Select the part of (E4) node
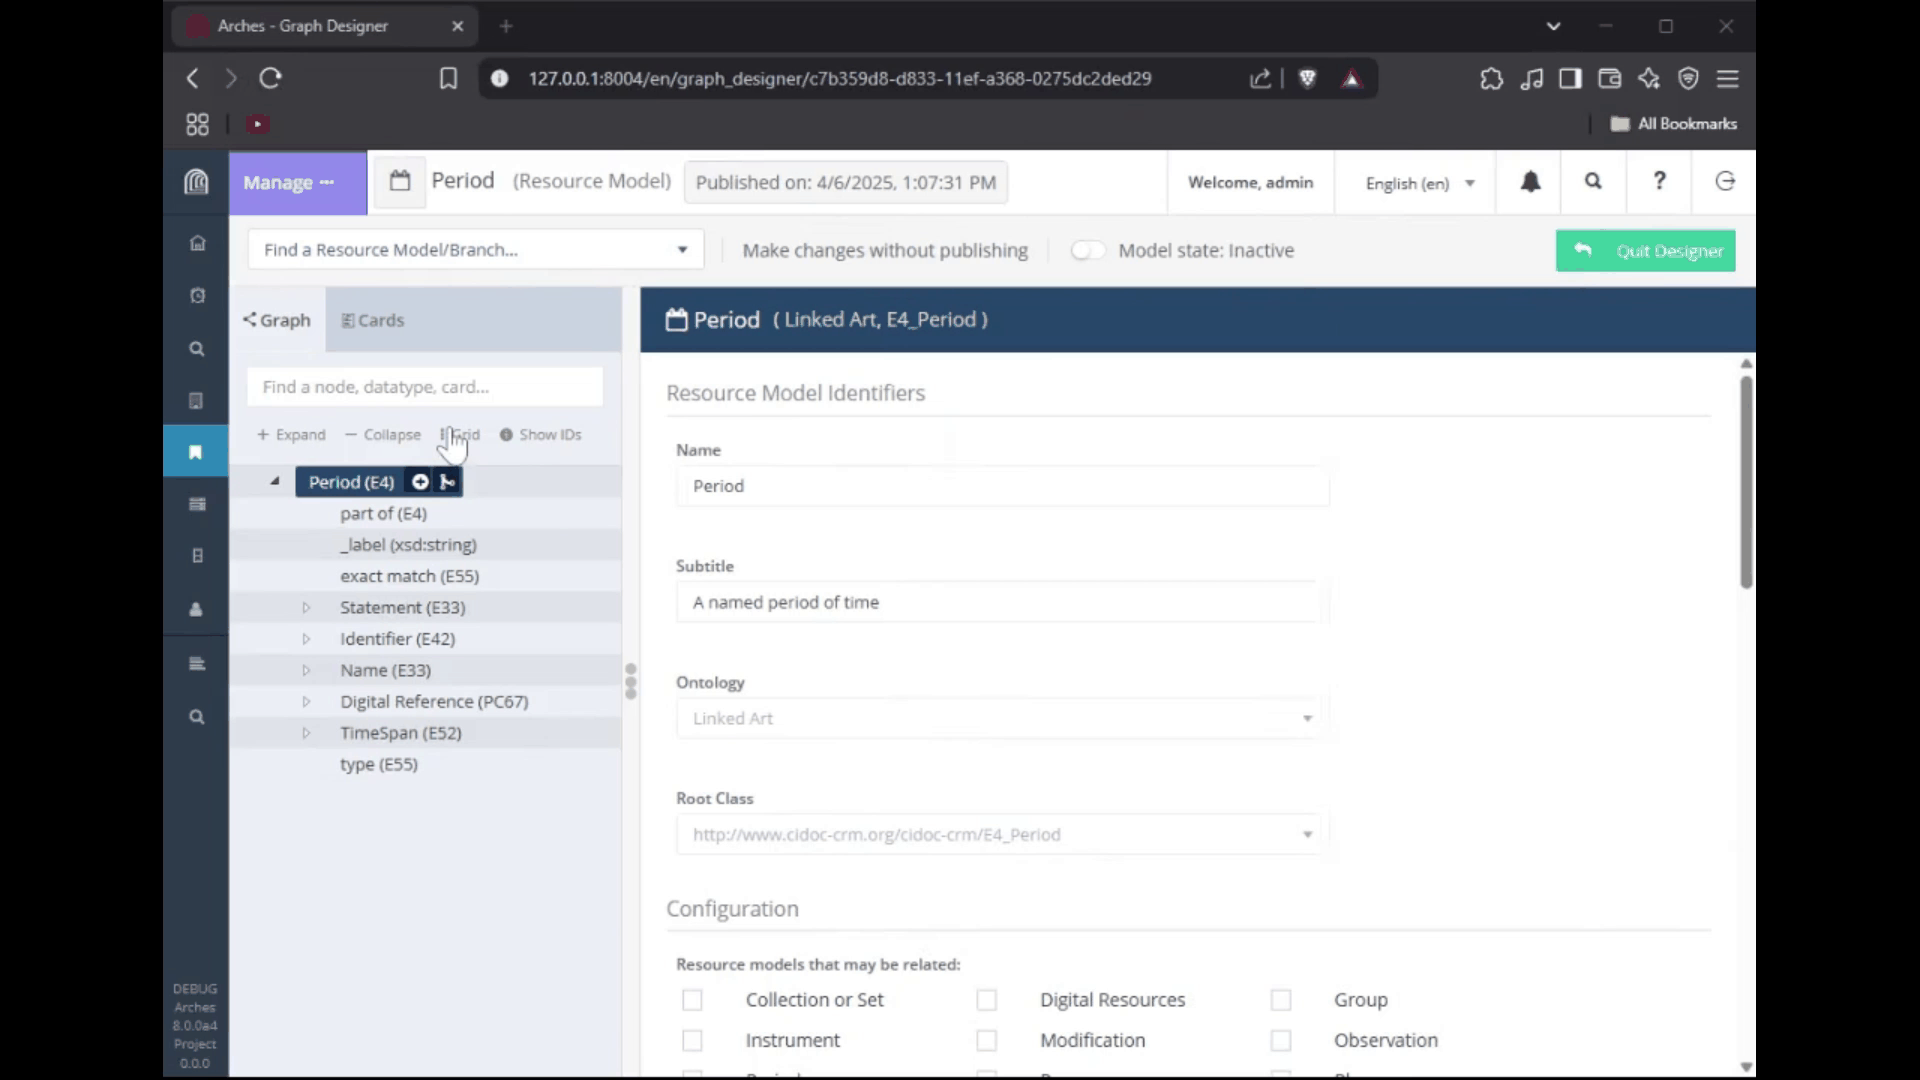1920x1080 pixels. pos(383,514)
